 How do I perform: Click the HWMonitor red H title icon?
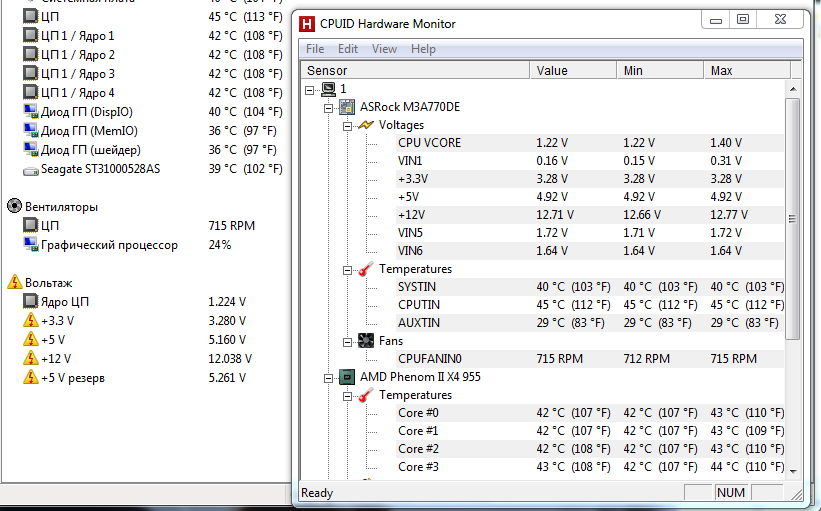click(x=307, y=24)
